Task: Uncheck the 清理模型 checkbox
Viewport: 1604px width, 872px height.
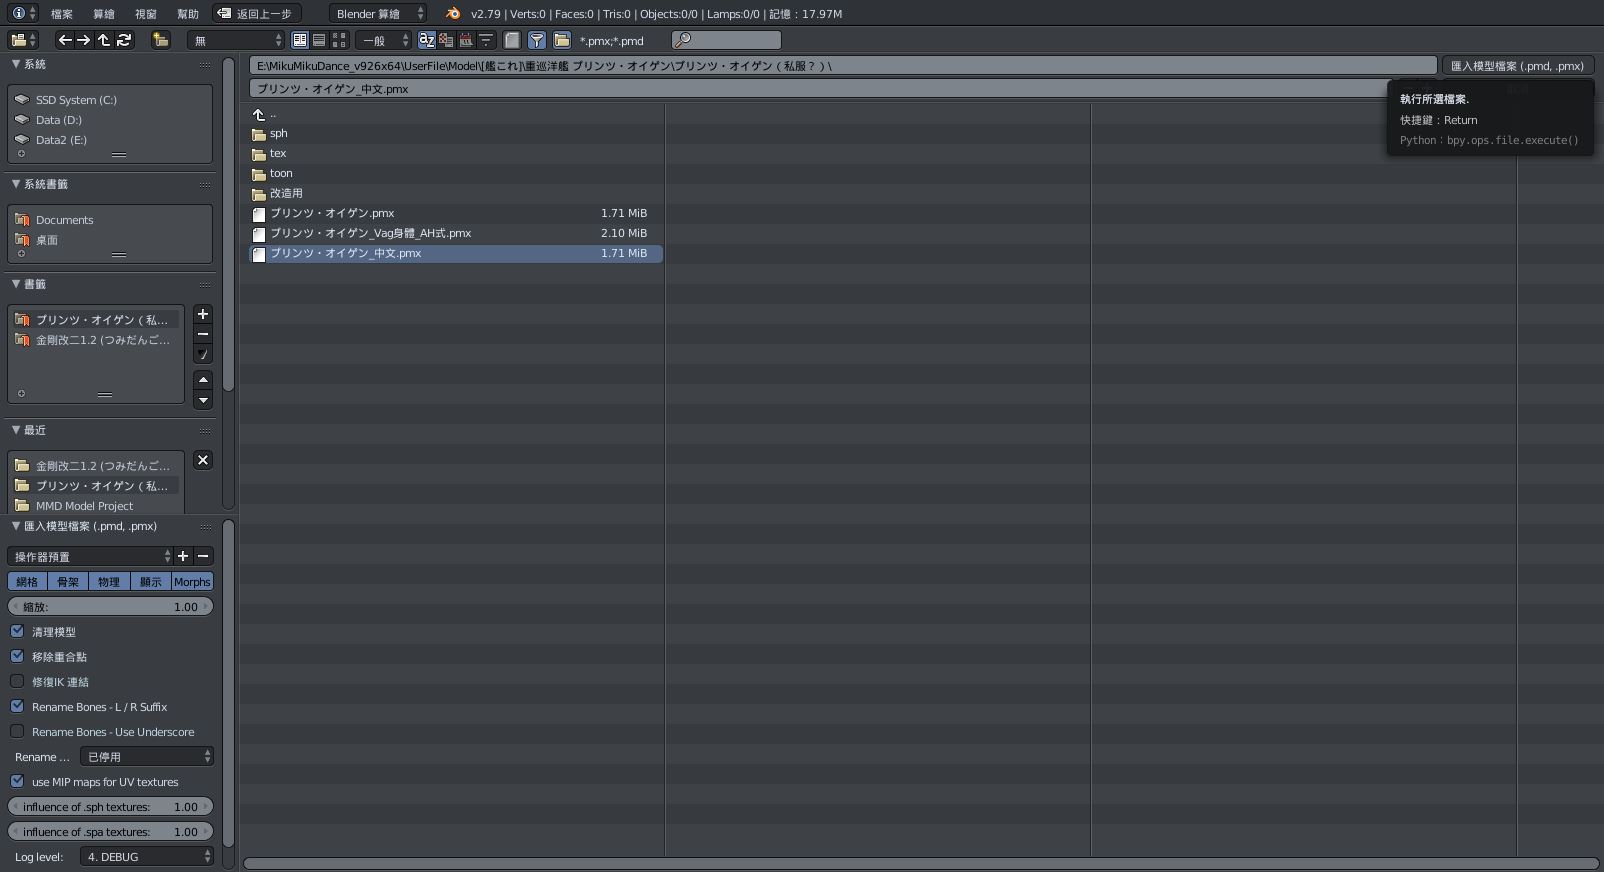Action: point(18,632)
